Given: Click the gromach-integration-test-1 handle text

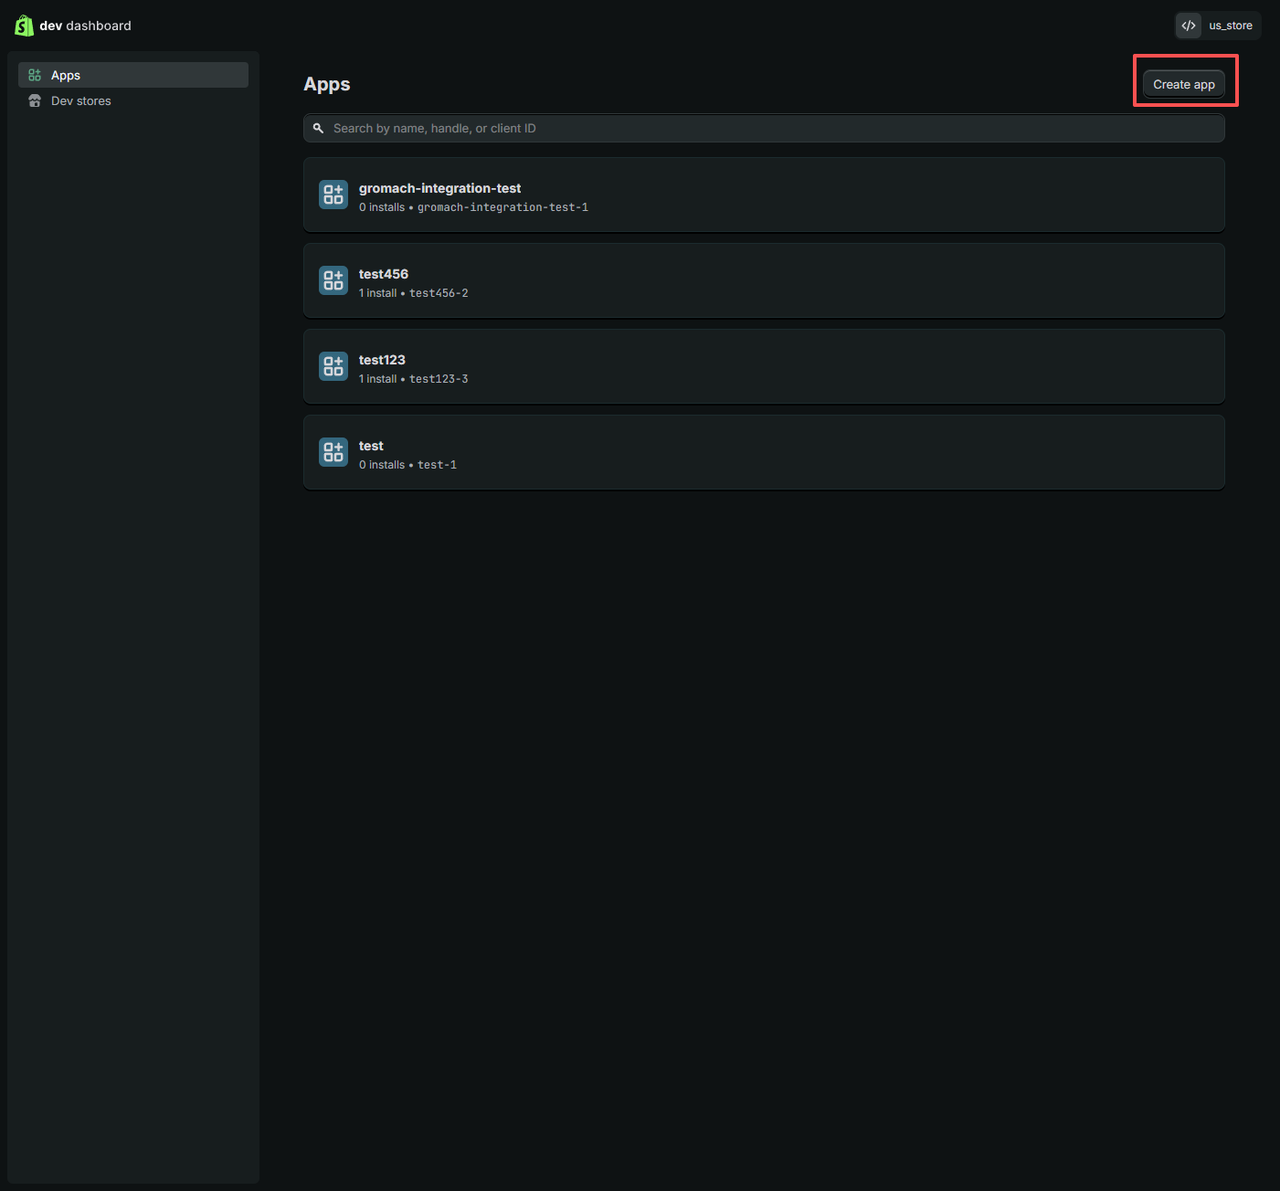Looking at the screenshot, I should (502, 207).
